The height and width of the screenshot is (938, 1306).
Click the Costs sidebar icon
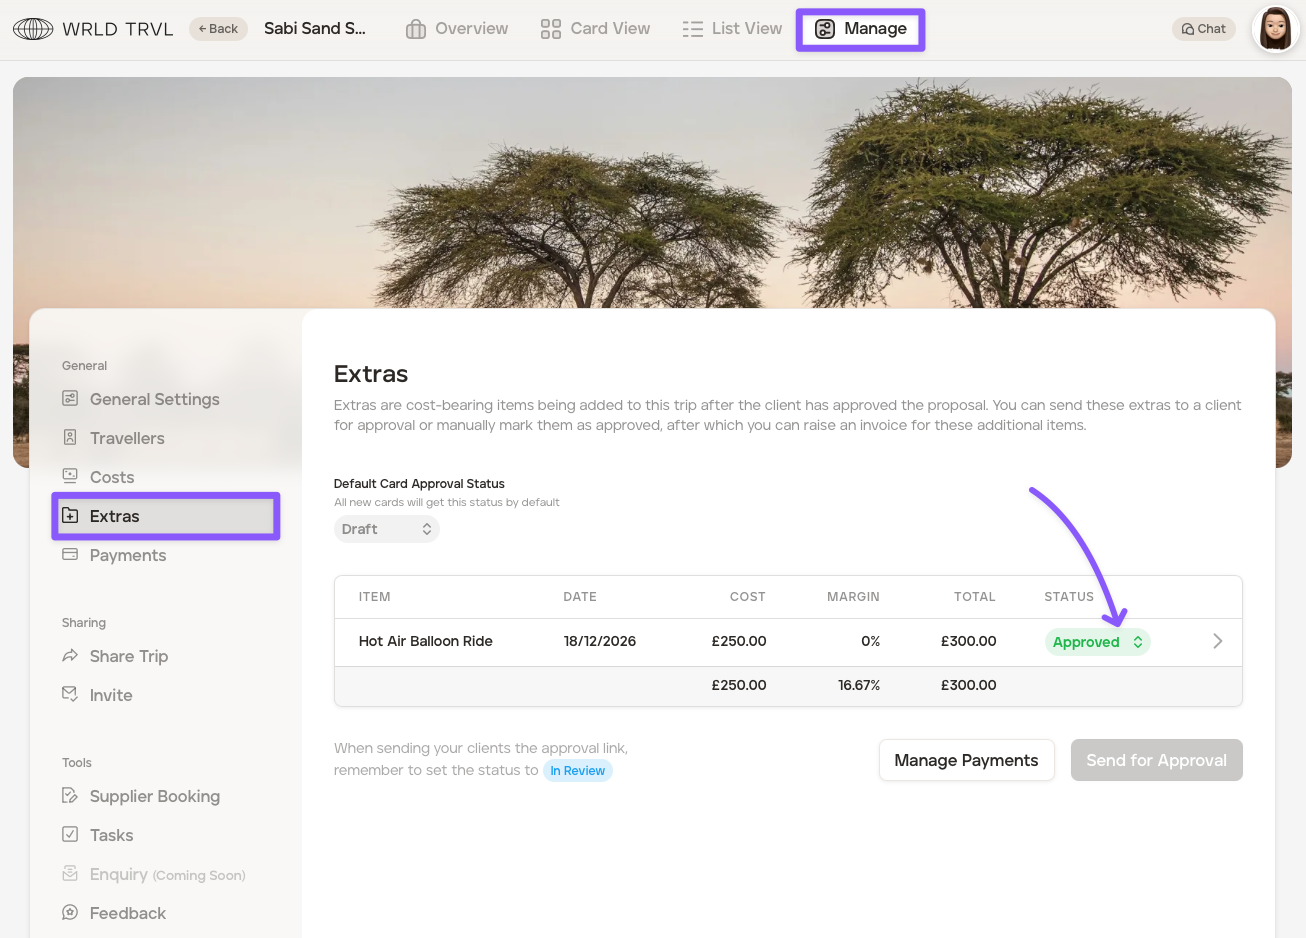tap(70, 476)
